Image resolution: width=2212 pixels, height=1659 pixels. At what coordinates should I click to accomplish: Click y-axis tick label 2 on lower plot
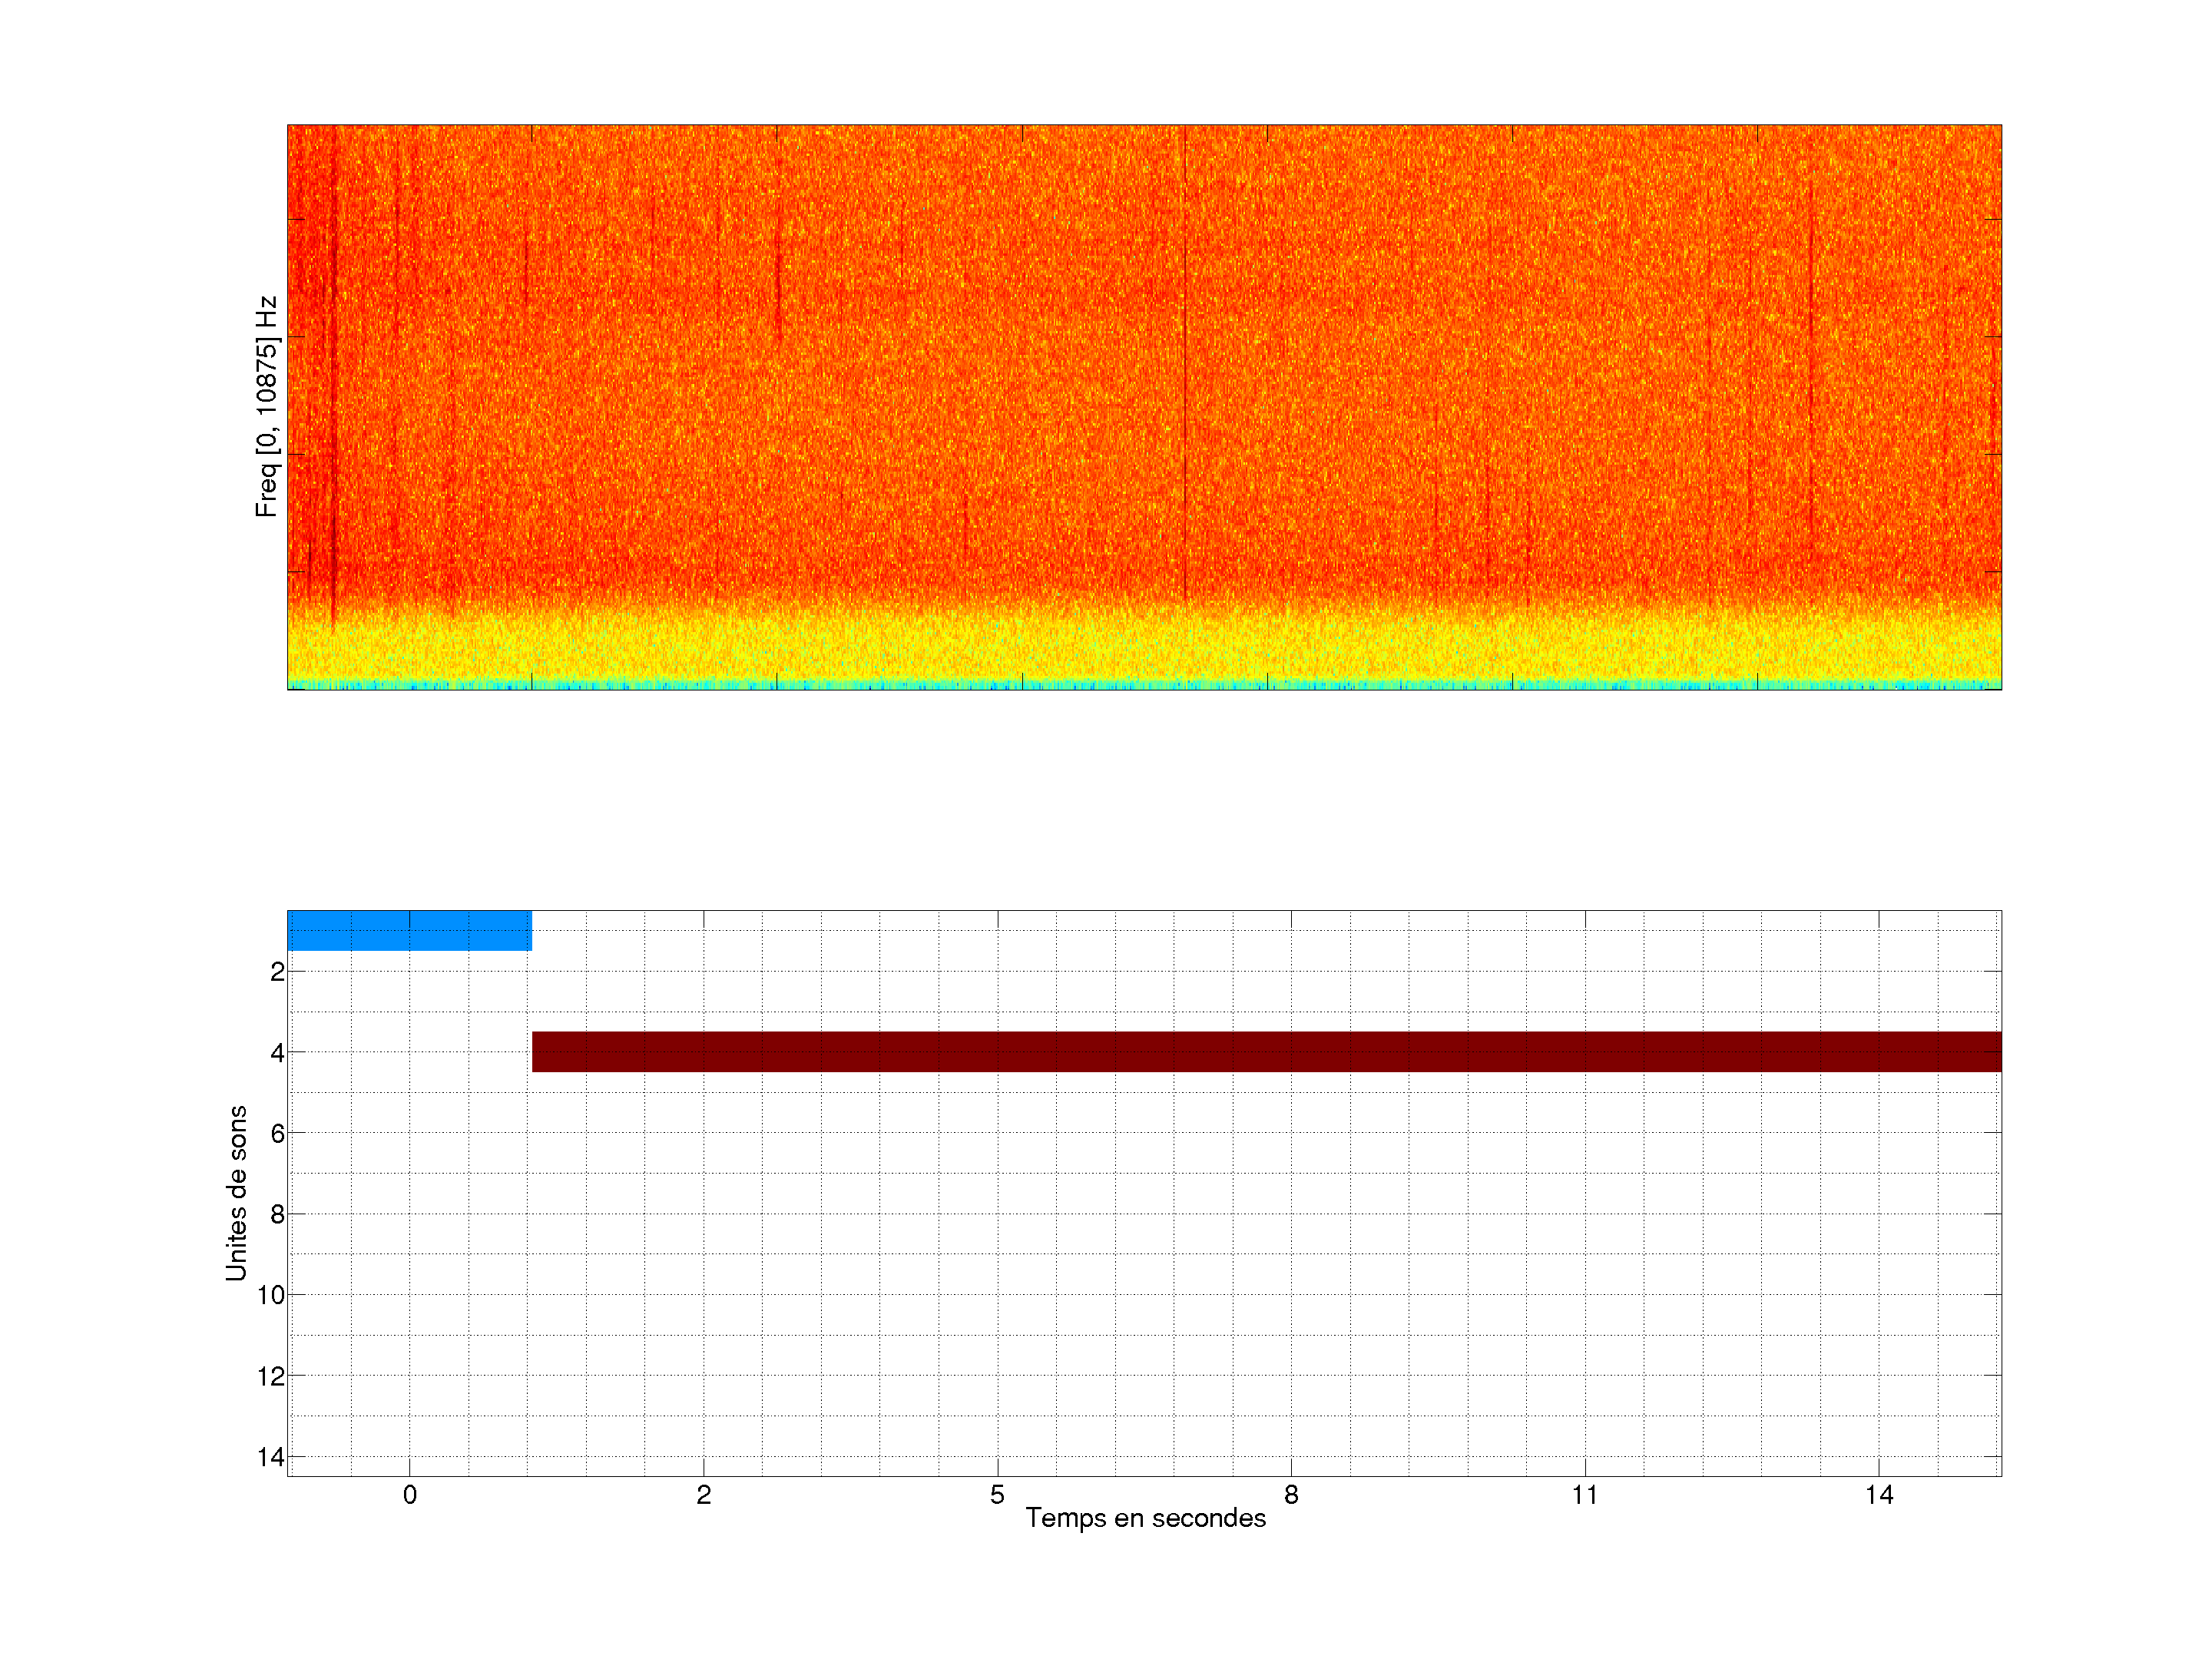tap(277, 972)
